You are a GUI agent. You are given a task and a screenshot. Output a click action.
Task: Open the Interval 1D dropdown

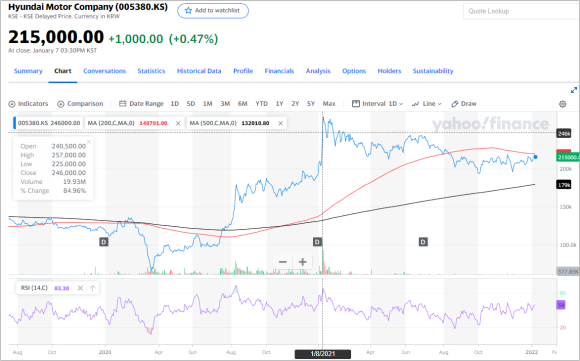tap(377, 104)
